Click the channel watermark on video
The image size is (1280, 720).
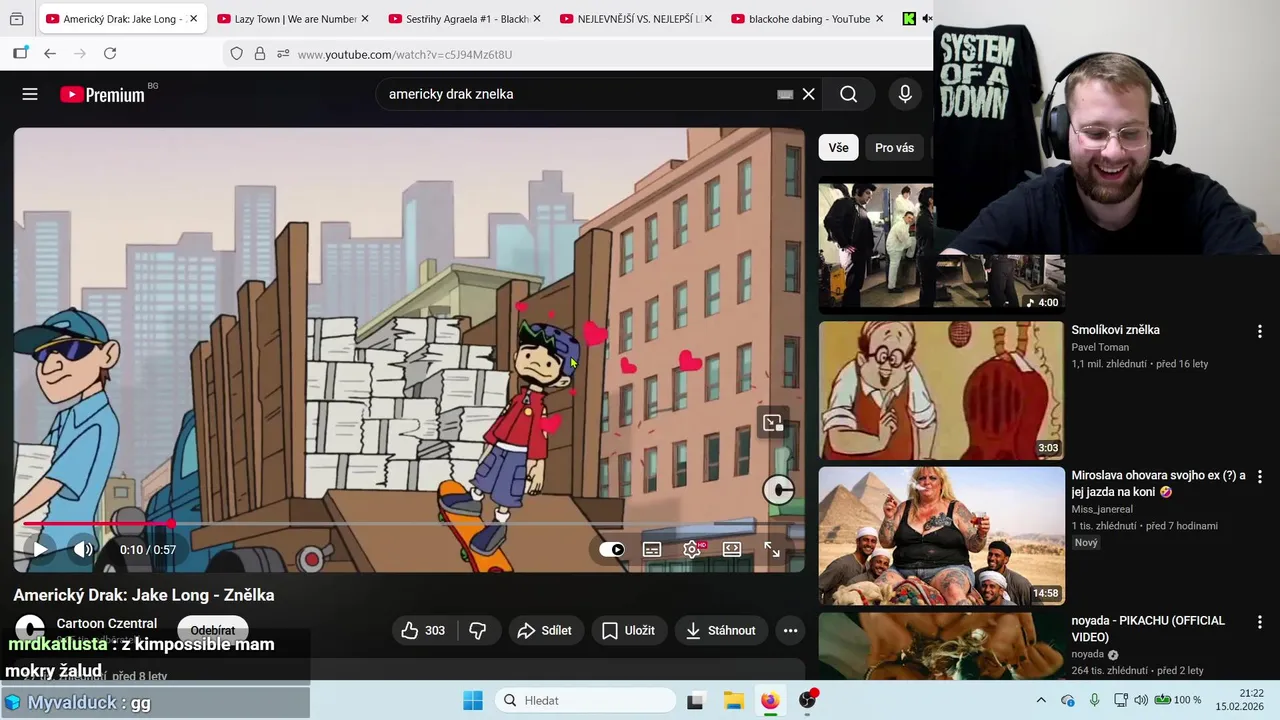[x=778, y=489]
